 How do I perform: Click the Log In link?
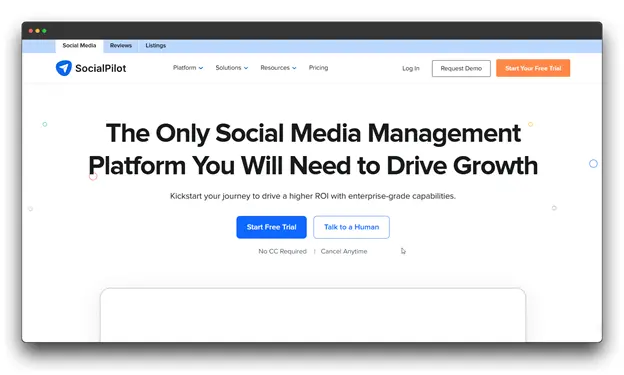[x=411, y=68]
